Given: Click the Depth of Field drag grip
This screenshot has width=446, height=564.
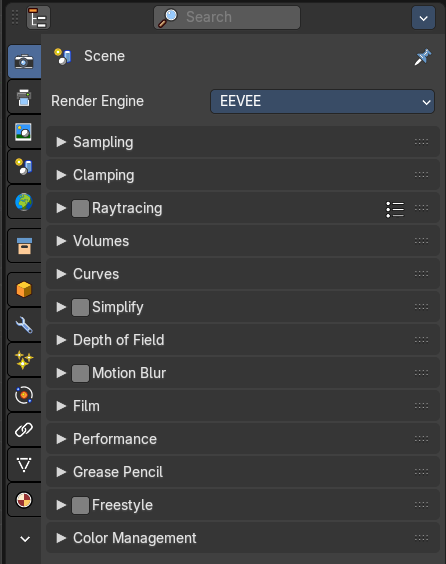Looking at the screenshot, I should 421,340.
